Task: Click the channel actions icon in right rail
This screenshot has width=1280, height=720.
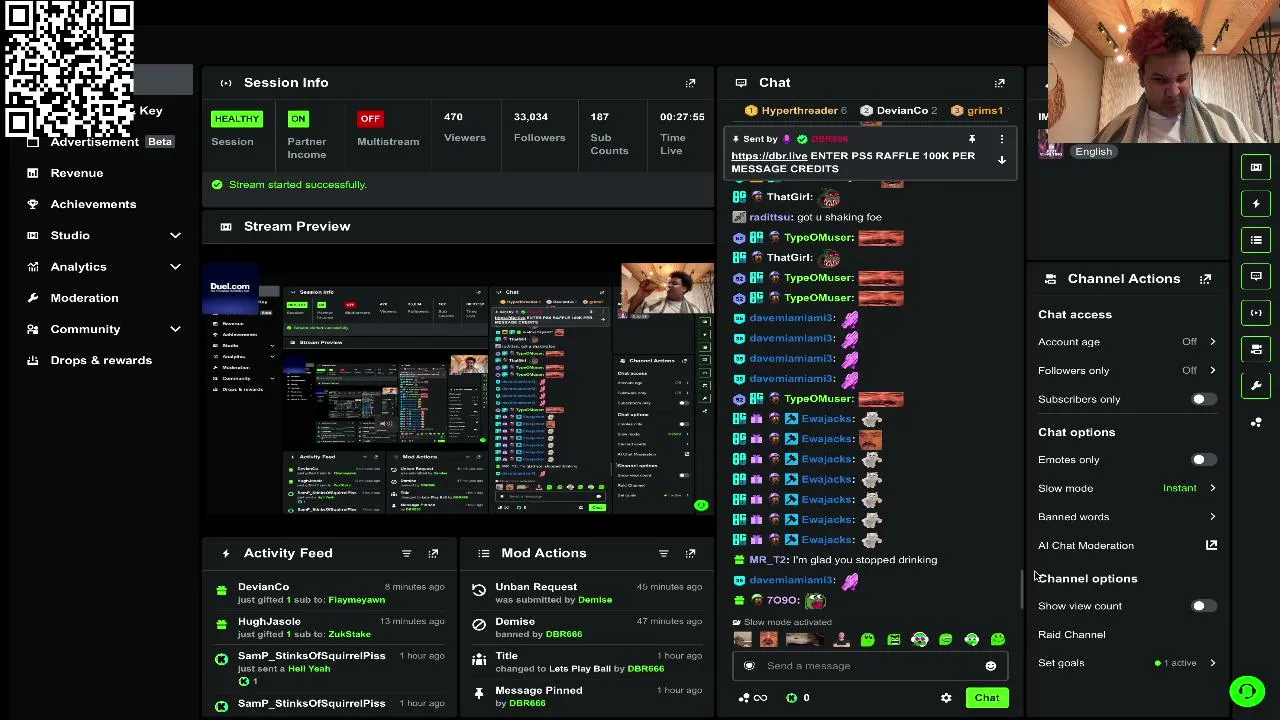Action: pos(1256,349)
